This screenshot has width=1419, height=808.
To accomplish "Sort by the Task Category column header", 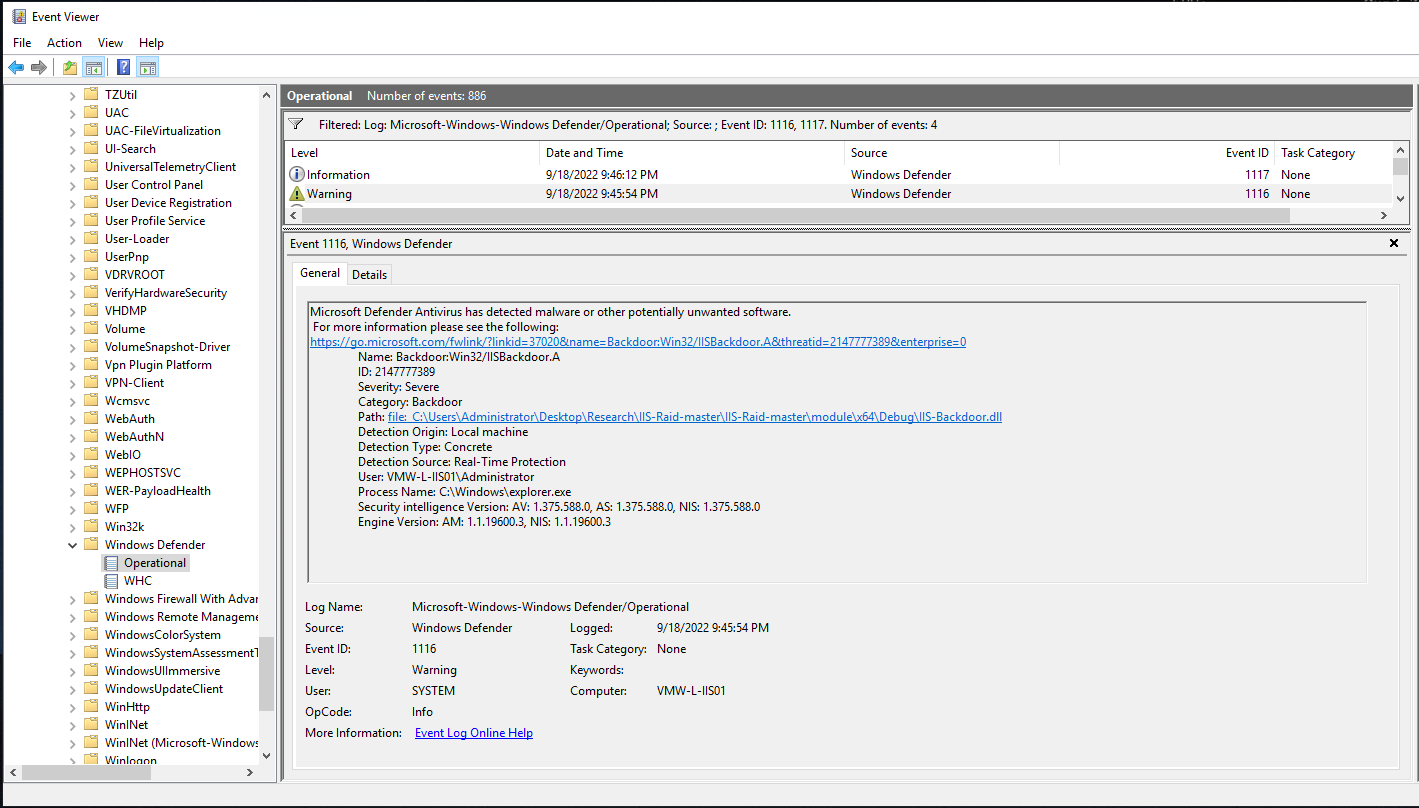I will pyautogui.click(x=1333, y=153).
